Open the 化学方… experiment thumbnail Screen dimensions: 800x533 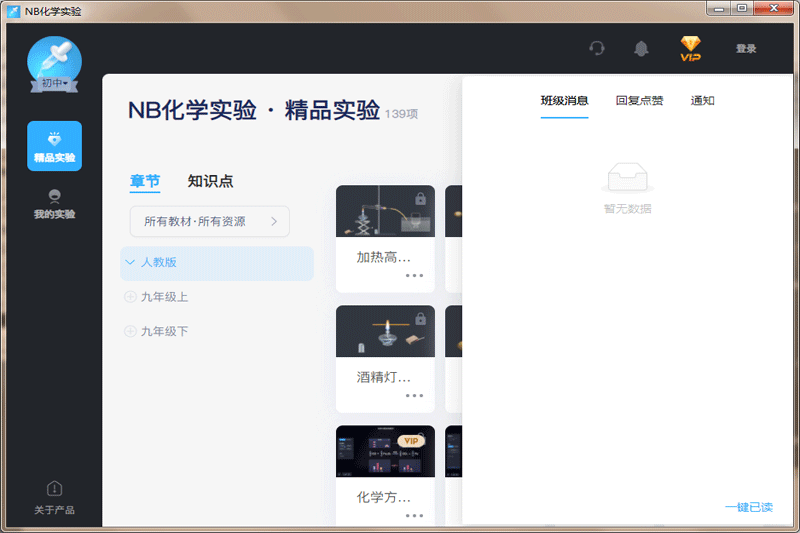(x=385, y=451)
